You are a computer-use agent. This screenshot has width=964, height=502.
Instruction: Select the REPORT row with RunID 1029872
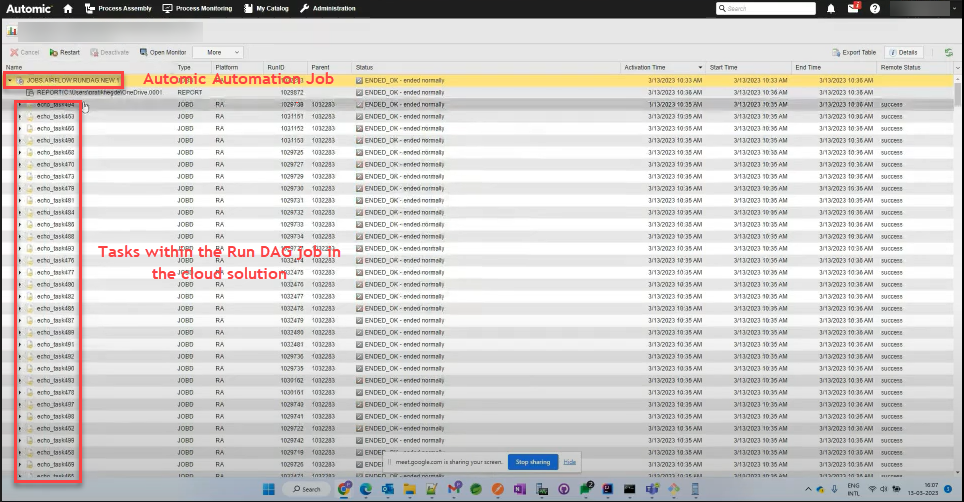pos(478,93)
